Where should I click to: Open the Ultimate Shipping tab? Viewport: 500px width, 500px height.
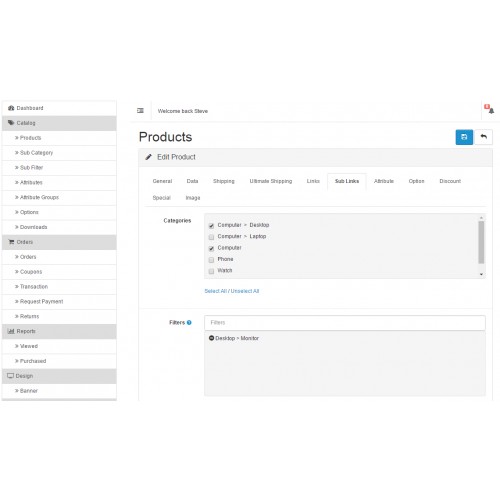pos(271,181)
